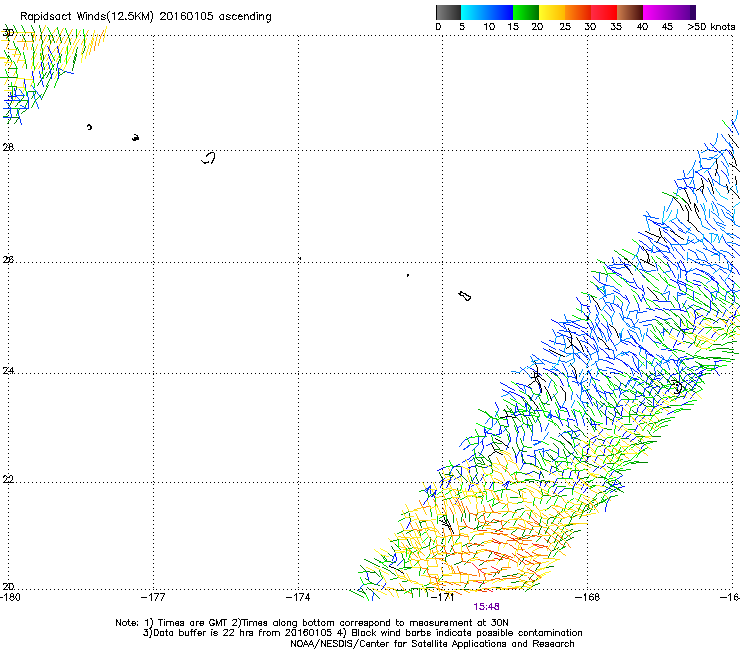
Task: Click the gray 0-5 knots legend segment
Action: tap(448, 12)
